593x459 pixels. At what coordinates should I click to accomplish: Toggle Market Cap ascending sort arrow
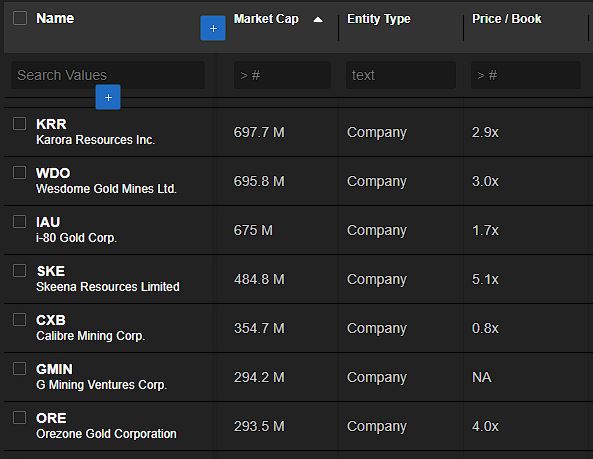click(x=318, y=19)
